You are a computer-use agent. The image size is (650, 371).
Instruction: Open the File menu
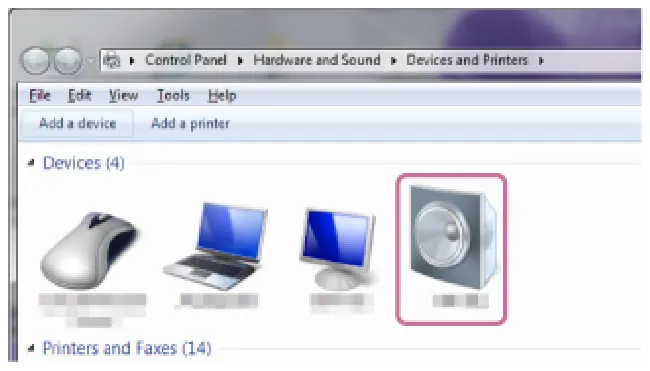click(x=40, y=95)
